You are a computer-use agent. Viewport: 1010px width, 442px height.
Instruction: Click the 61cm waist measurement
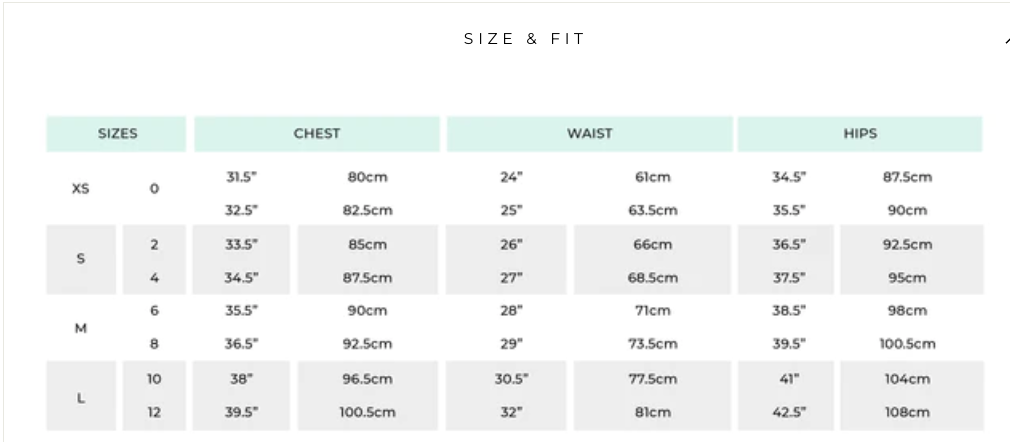pos(652,177)
